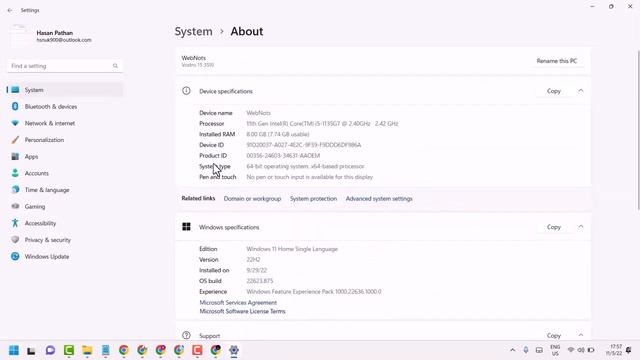Viewport: 640px width, 360px height.
Task: Click the Windows Update sync icon
Action: [x=15, y=256]
